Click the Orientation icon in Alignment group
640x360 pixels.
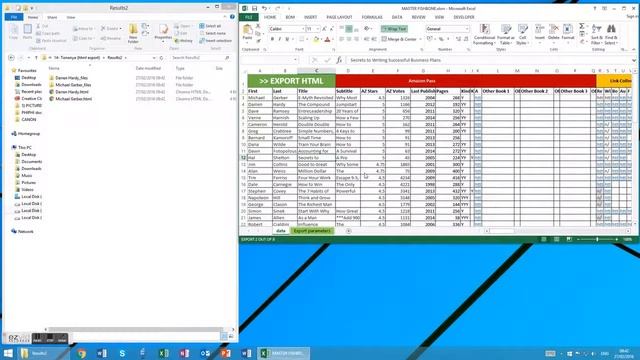click(x=367, y=29)
